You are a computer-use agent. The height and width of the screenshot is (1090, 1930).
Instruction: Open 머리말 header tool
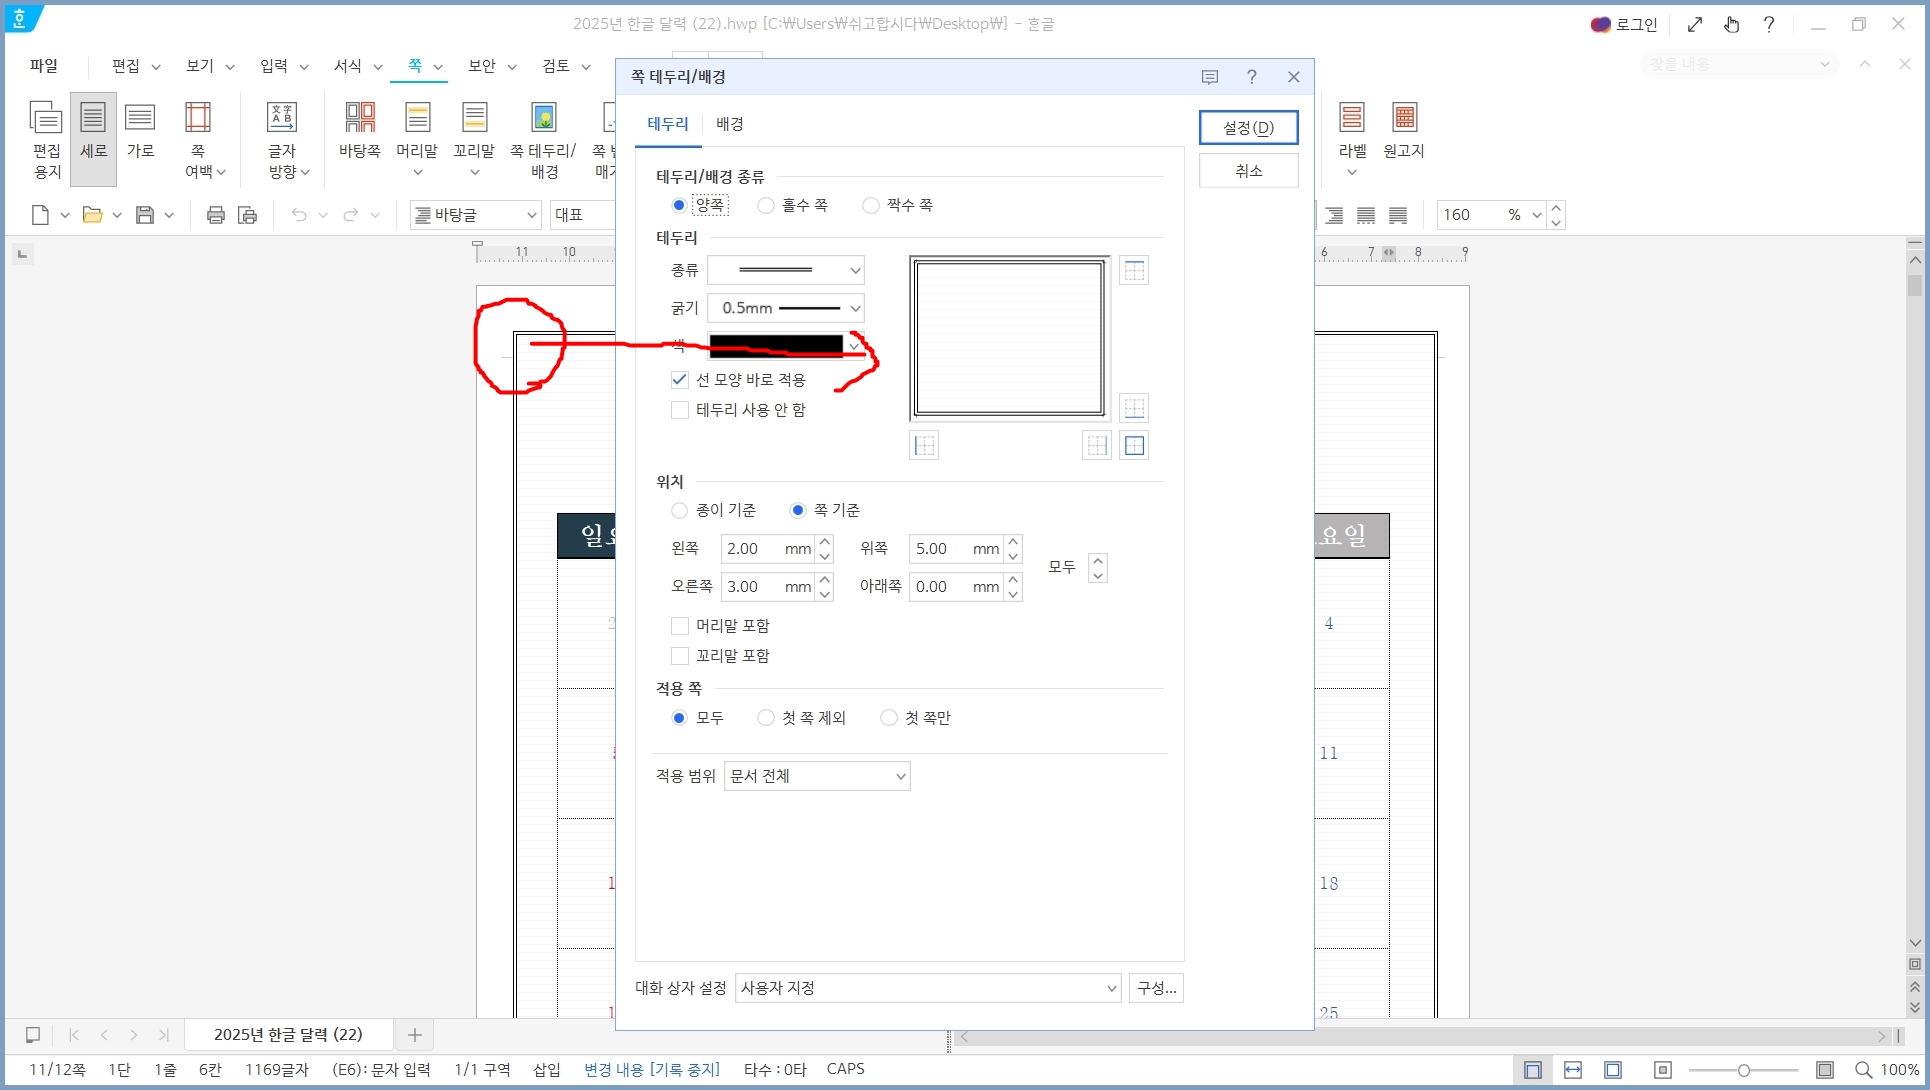tap(417, 130)
